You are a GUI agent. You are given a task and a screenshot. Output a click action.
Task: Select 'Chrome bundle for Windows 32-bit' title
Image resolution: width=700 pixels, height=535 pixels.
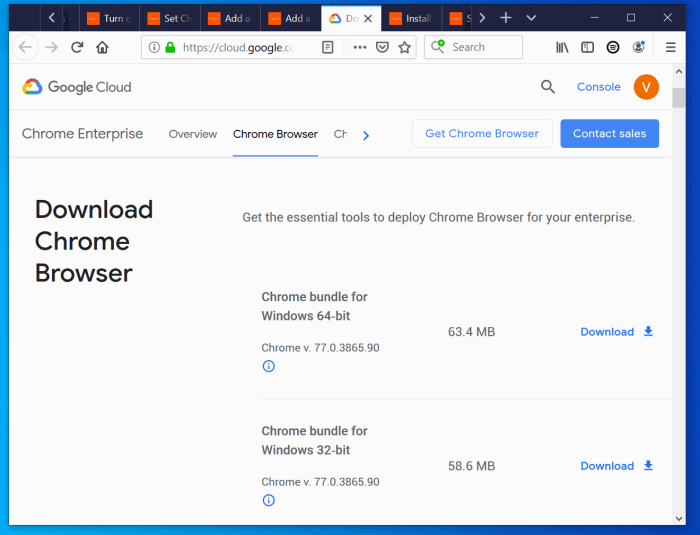[314, 440]
